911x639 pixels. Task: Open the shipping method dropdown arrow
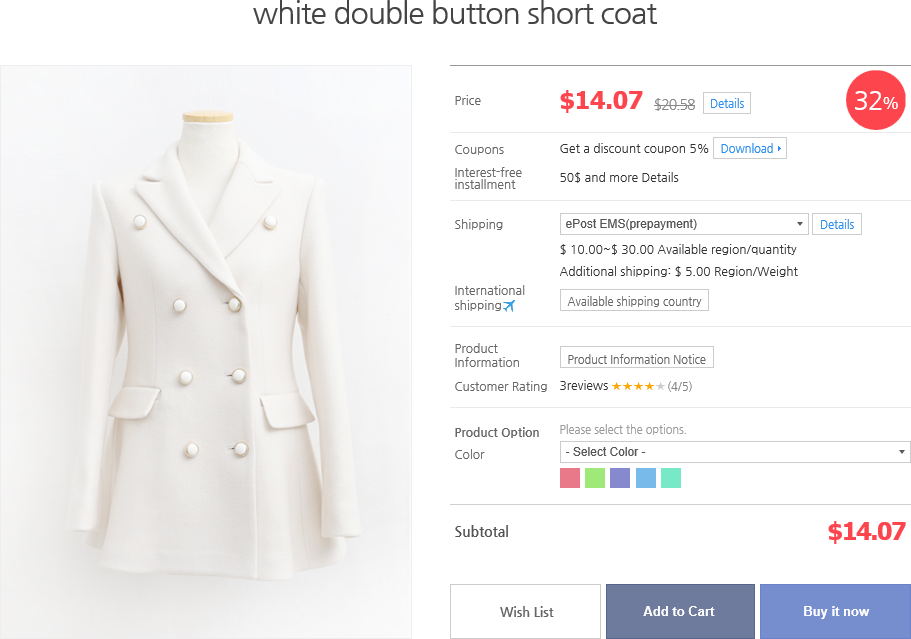point(799,224)
